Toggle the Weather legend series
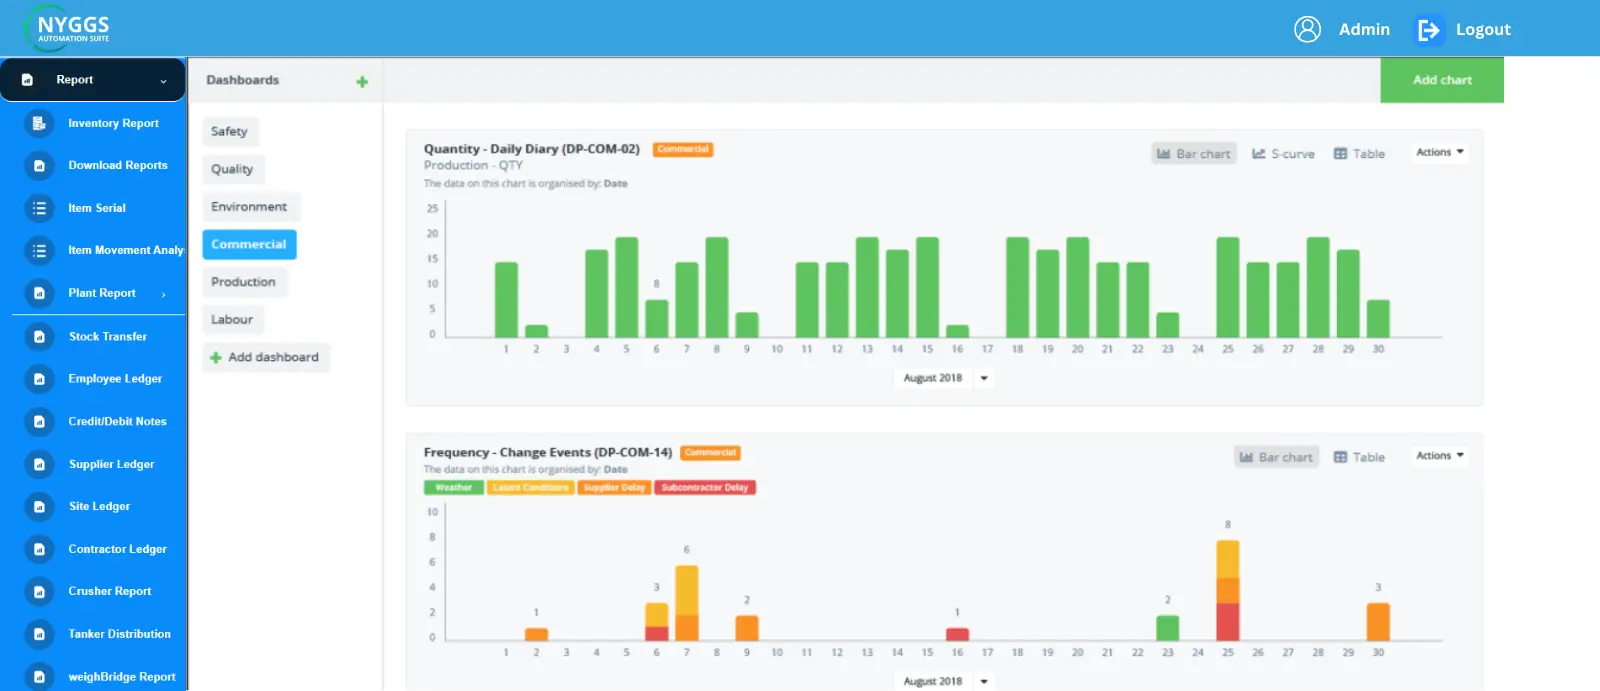The height and width of the screenshot is (691, 1600). click(454, 488)
